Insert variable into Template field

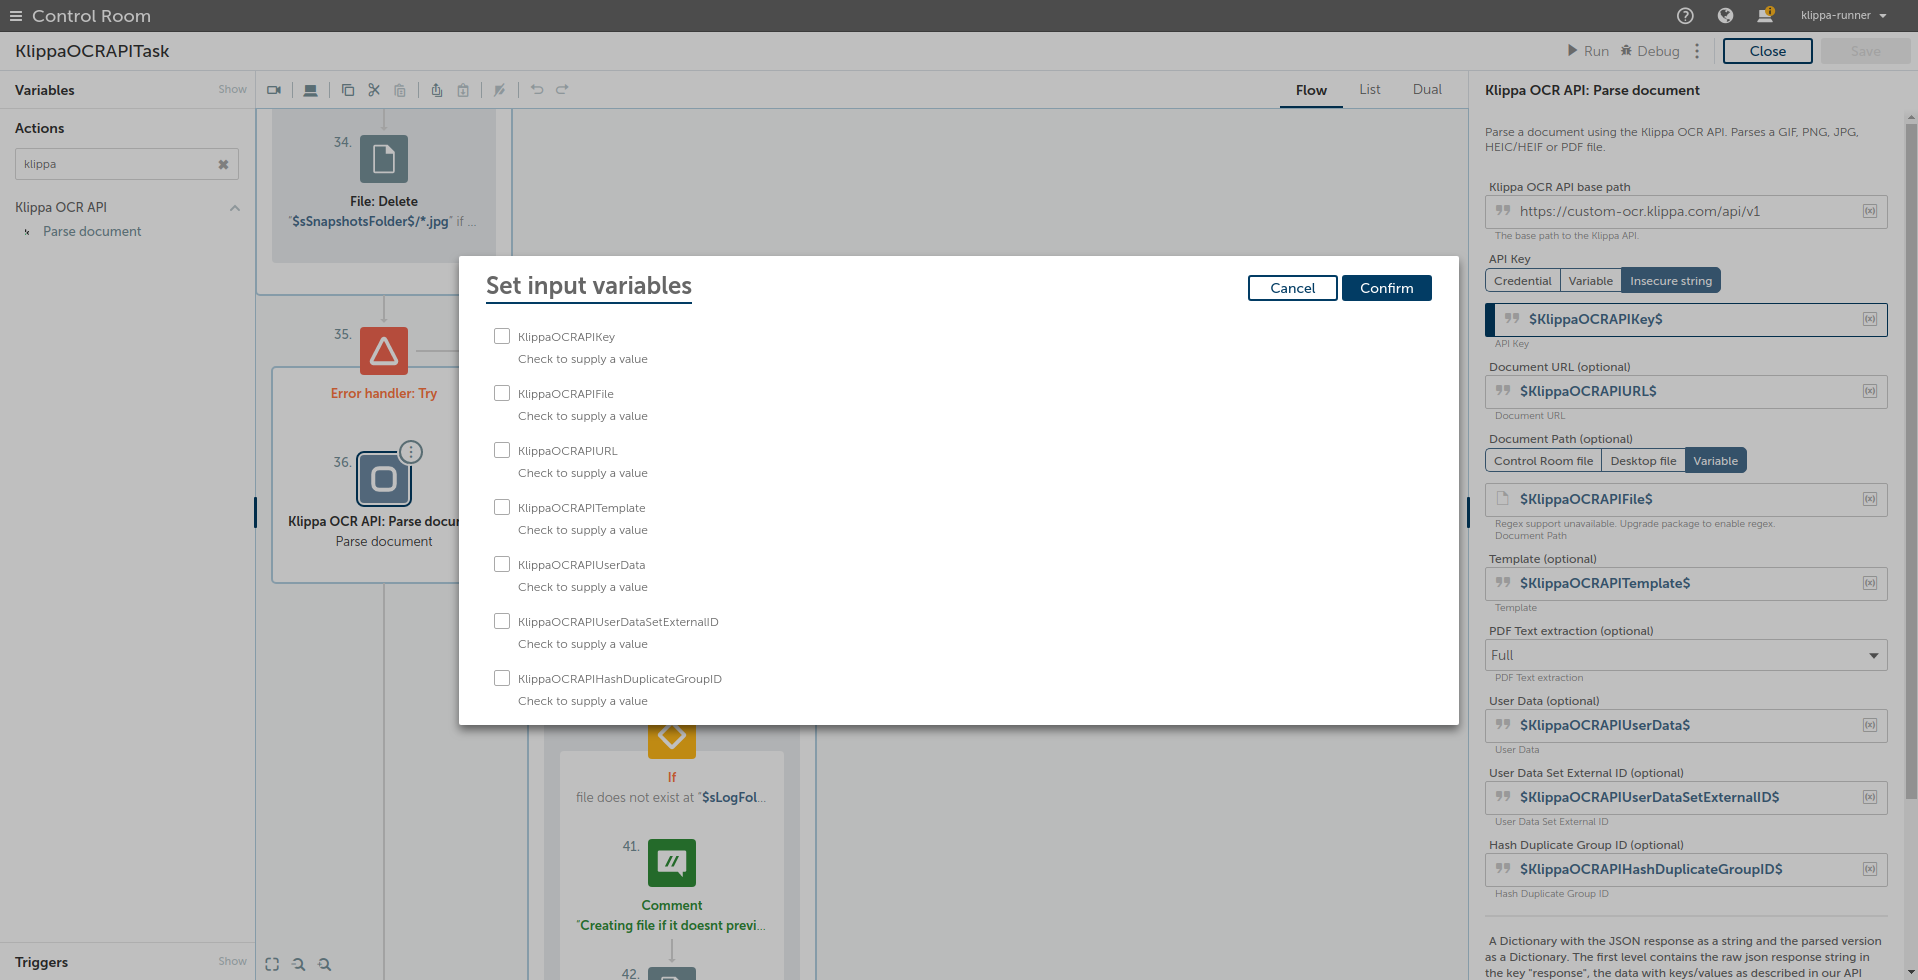tap(1869, 583)
